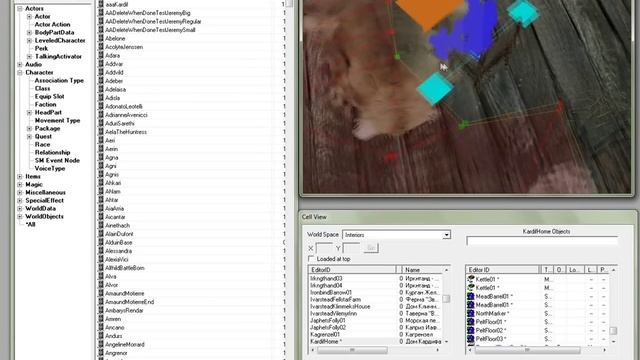
Task: Click the cell list vertical scrollbar thumb
Action: tap(446, 299)
